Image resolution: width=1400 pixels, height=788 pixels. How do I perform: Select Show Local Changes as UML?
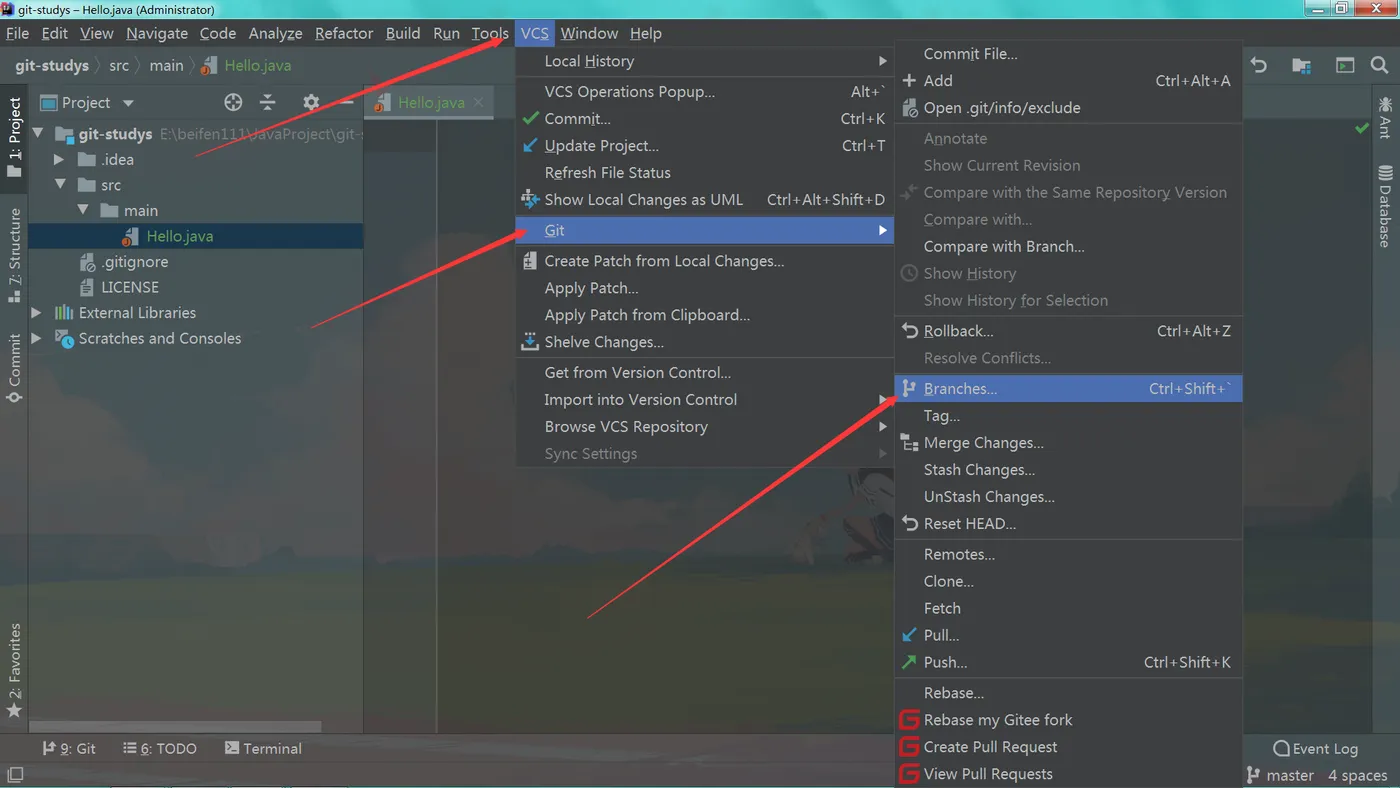point(704,199)
